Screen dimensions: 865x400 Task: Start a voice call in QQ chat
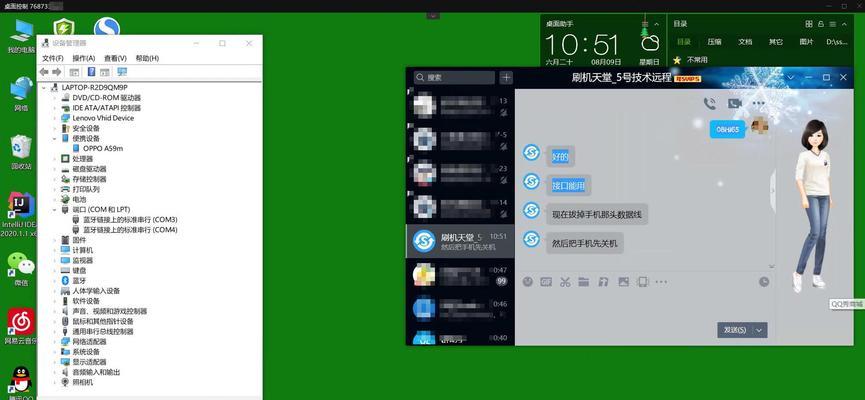click(709, 103)
